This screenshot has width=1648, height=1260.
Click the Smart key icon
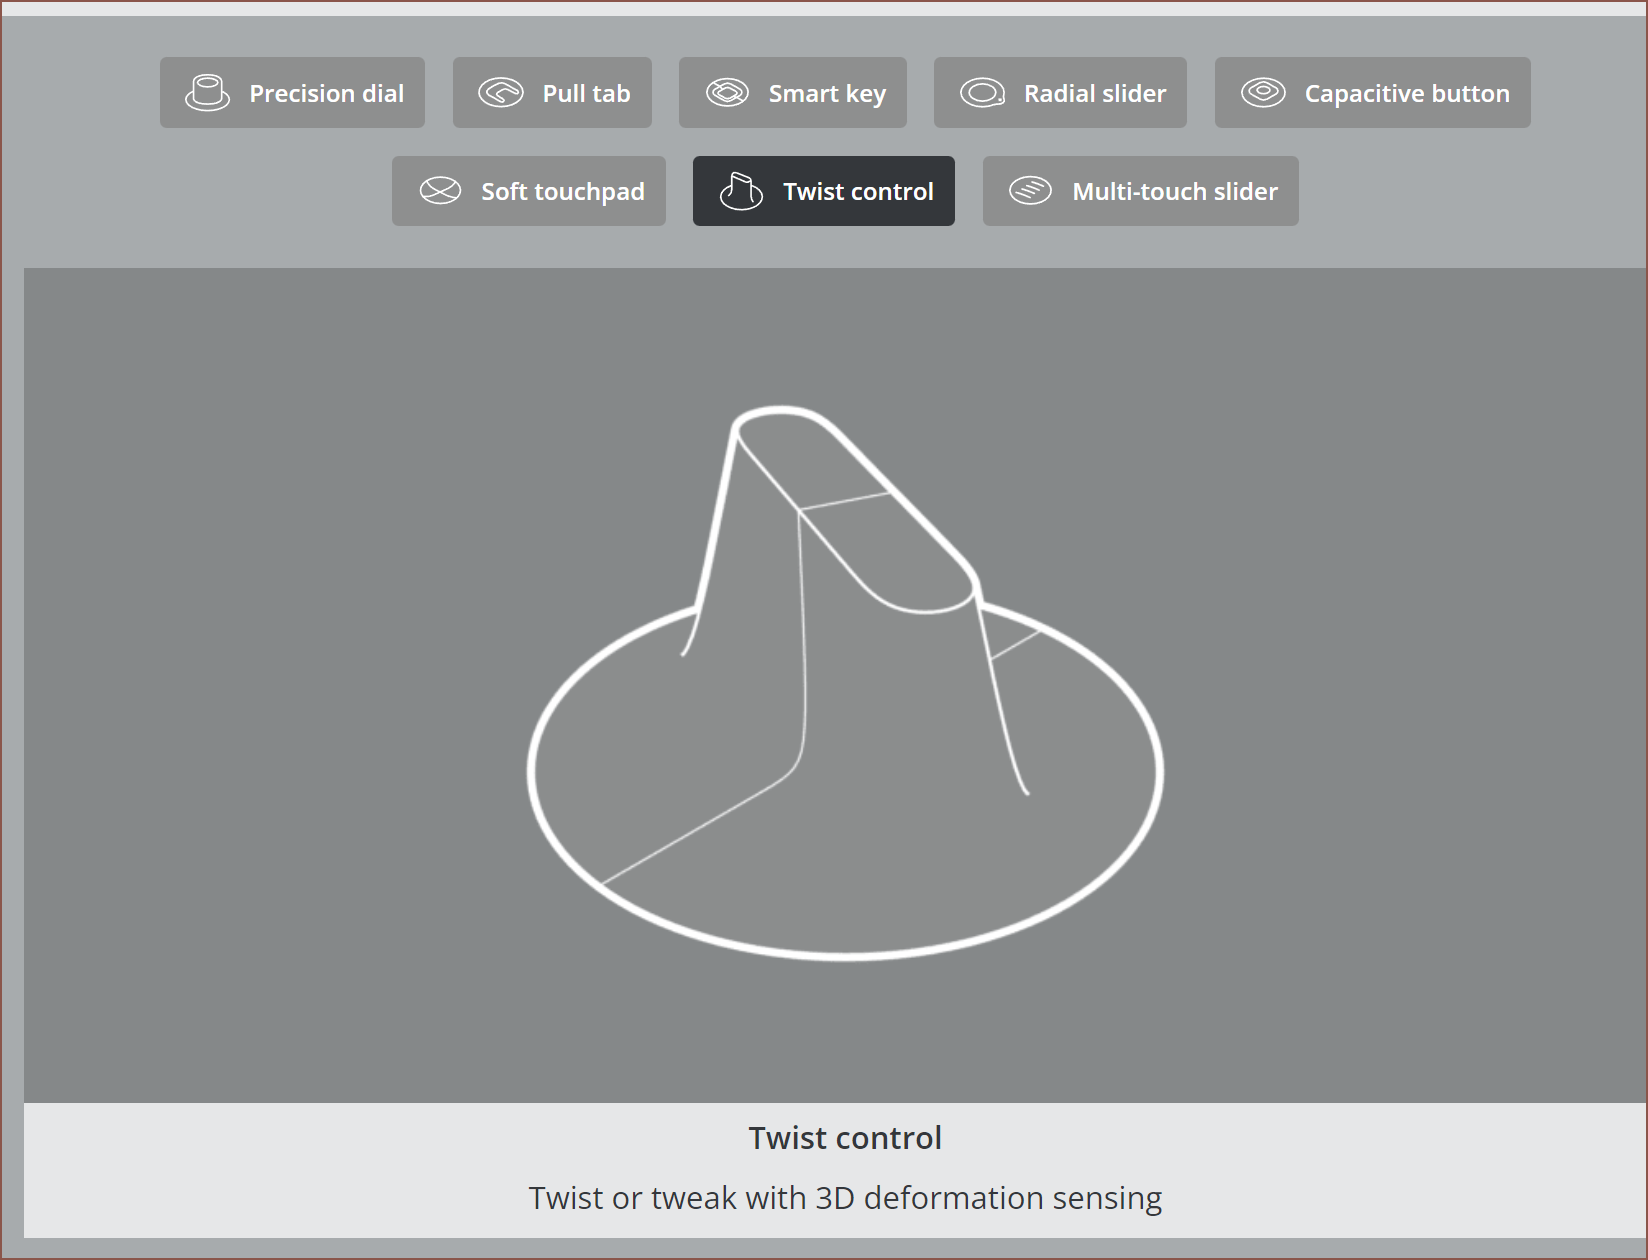click(727, 93)
